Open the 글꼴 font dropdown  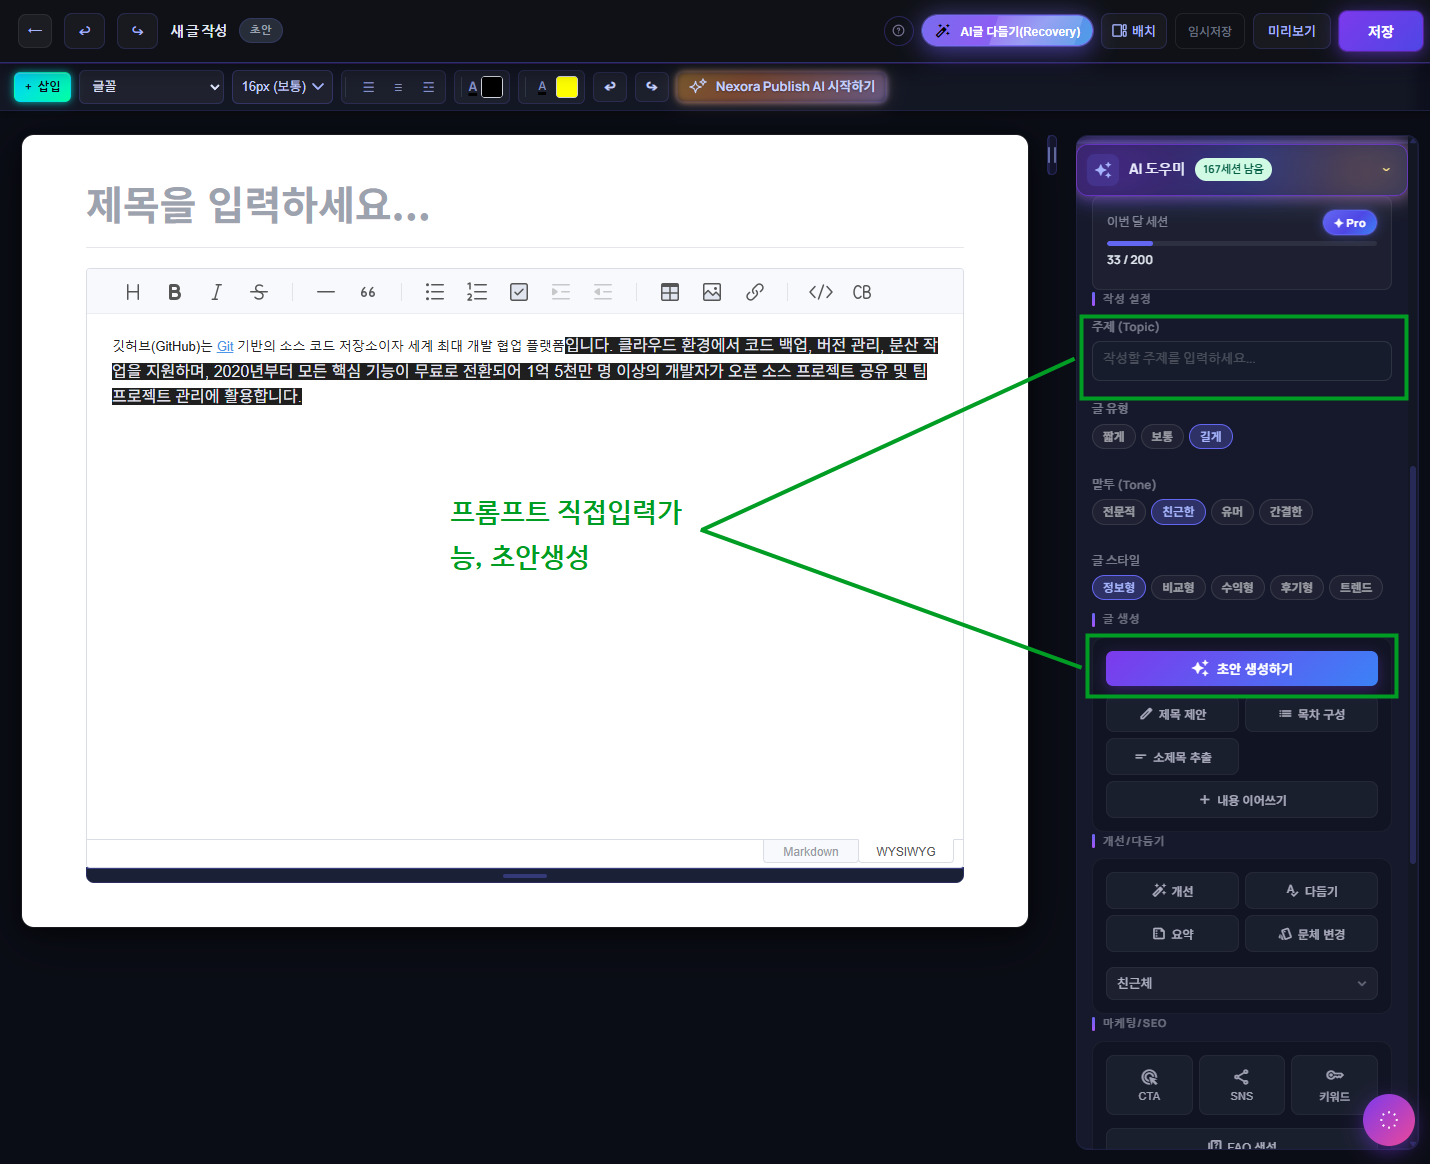(152, 87)
